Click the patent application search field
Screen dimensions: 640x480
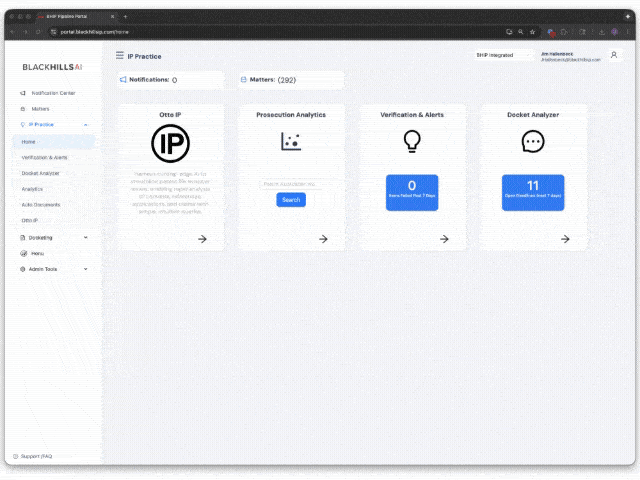point(291,184)
